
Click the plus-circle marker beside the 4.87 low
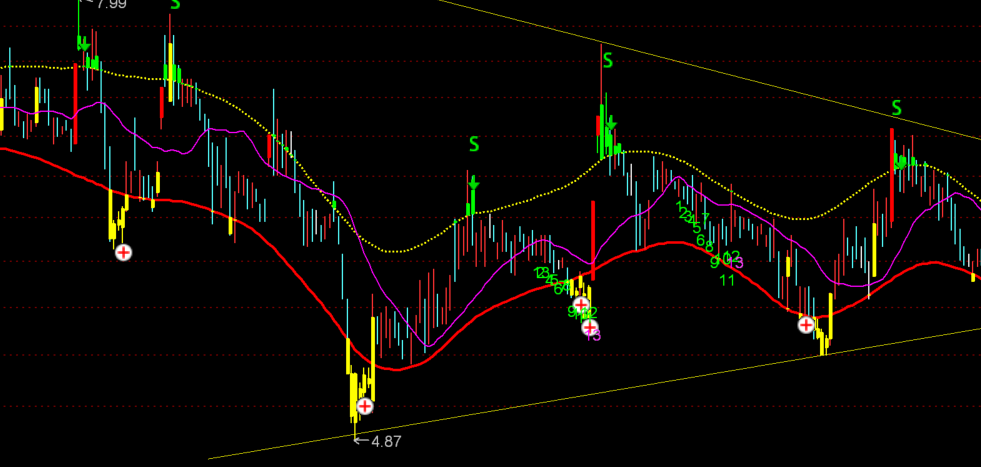[x=365, y=406]
